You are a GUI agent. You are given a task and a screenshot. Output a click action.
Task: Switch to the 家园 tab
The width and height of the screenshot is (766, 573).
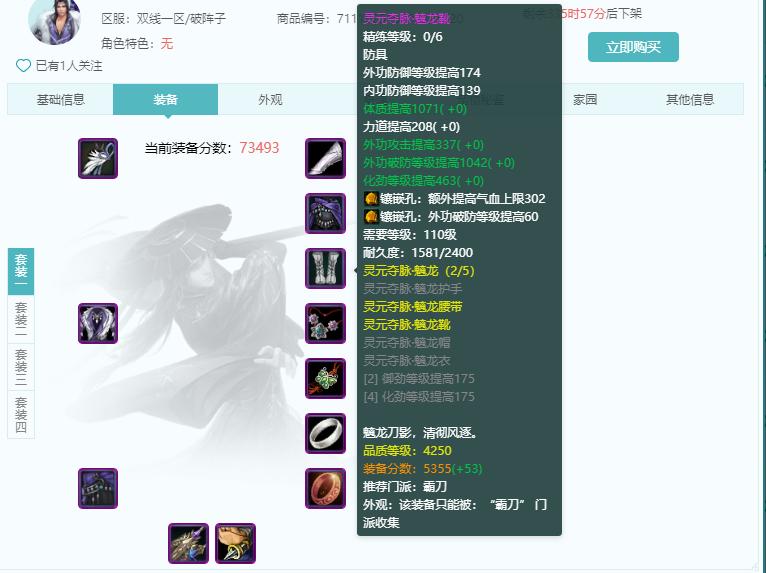(585, 100)
